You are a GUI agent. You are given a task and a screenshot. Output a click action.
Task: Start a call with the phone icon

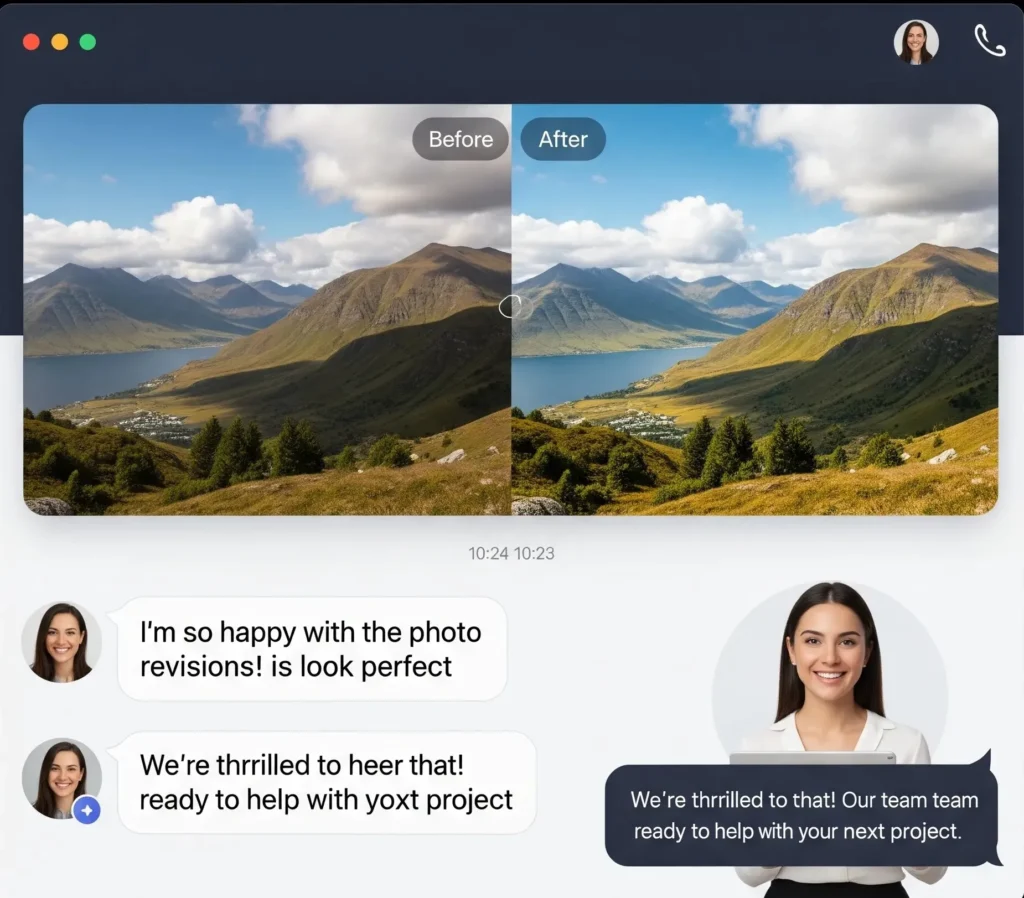[989, 41]
